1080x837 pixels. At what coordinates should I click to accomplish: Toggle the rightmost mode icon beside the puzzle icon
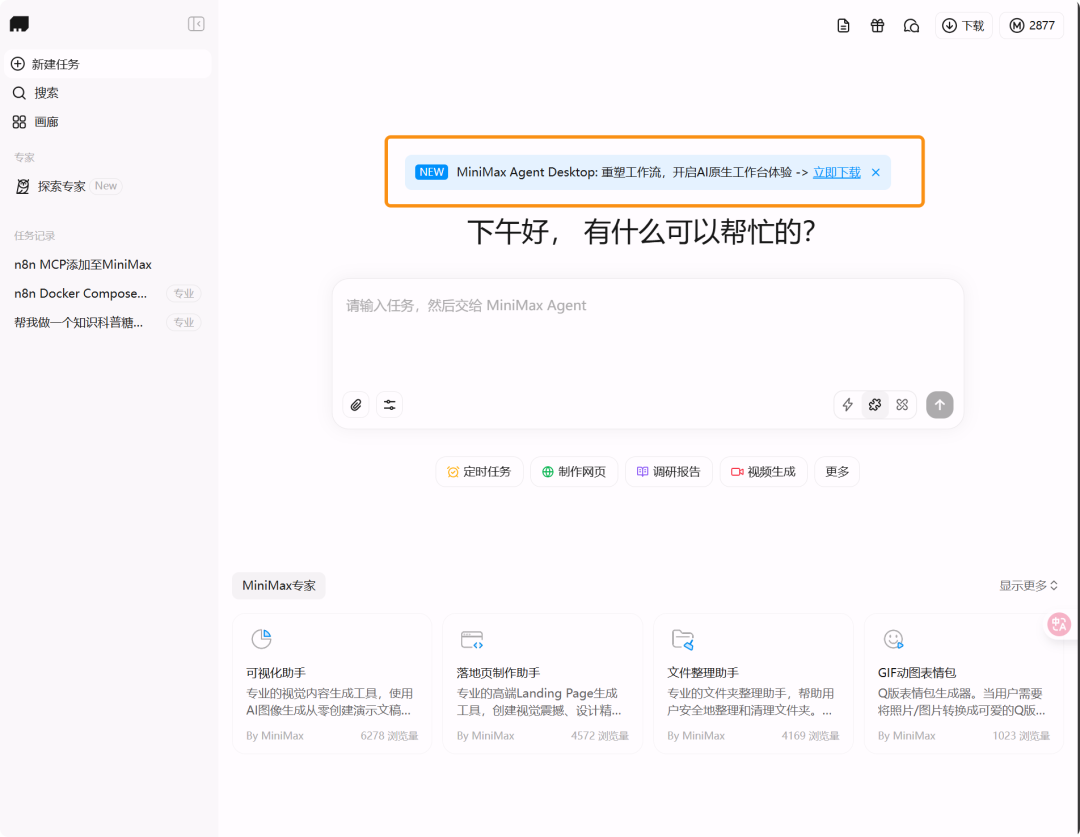[x=902, y=404]
